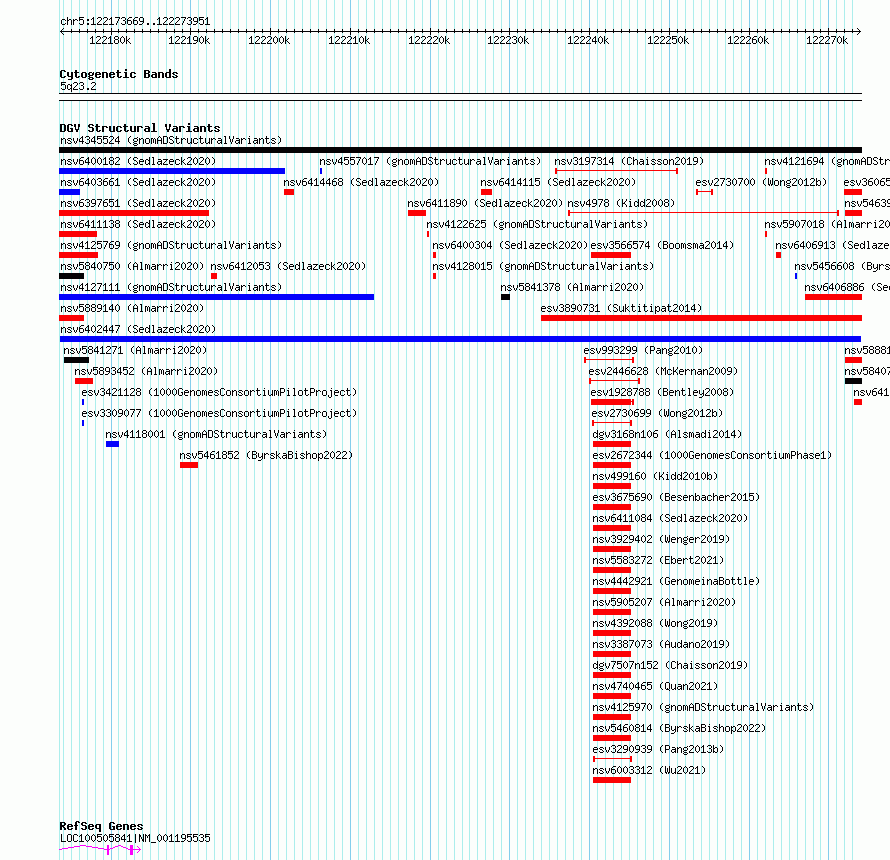Click nsv5841378 Almarri2020 label
The height and width of the screenshot is (860, 890).
572,287
